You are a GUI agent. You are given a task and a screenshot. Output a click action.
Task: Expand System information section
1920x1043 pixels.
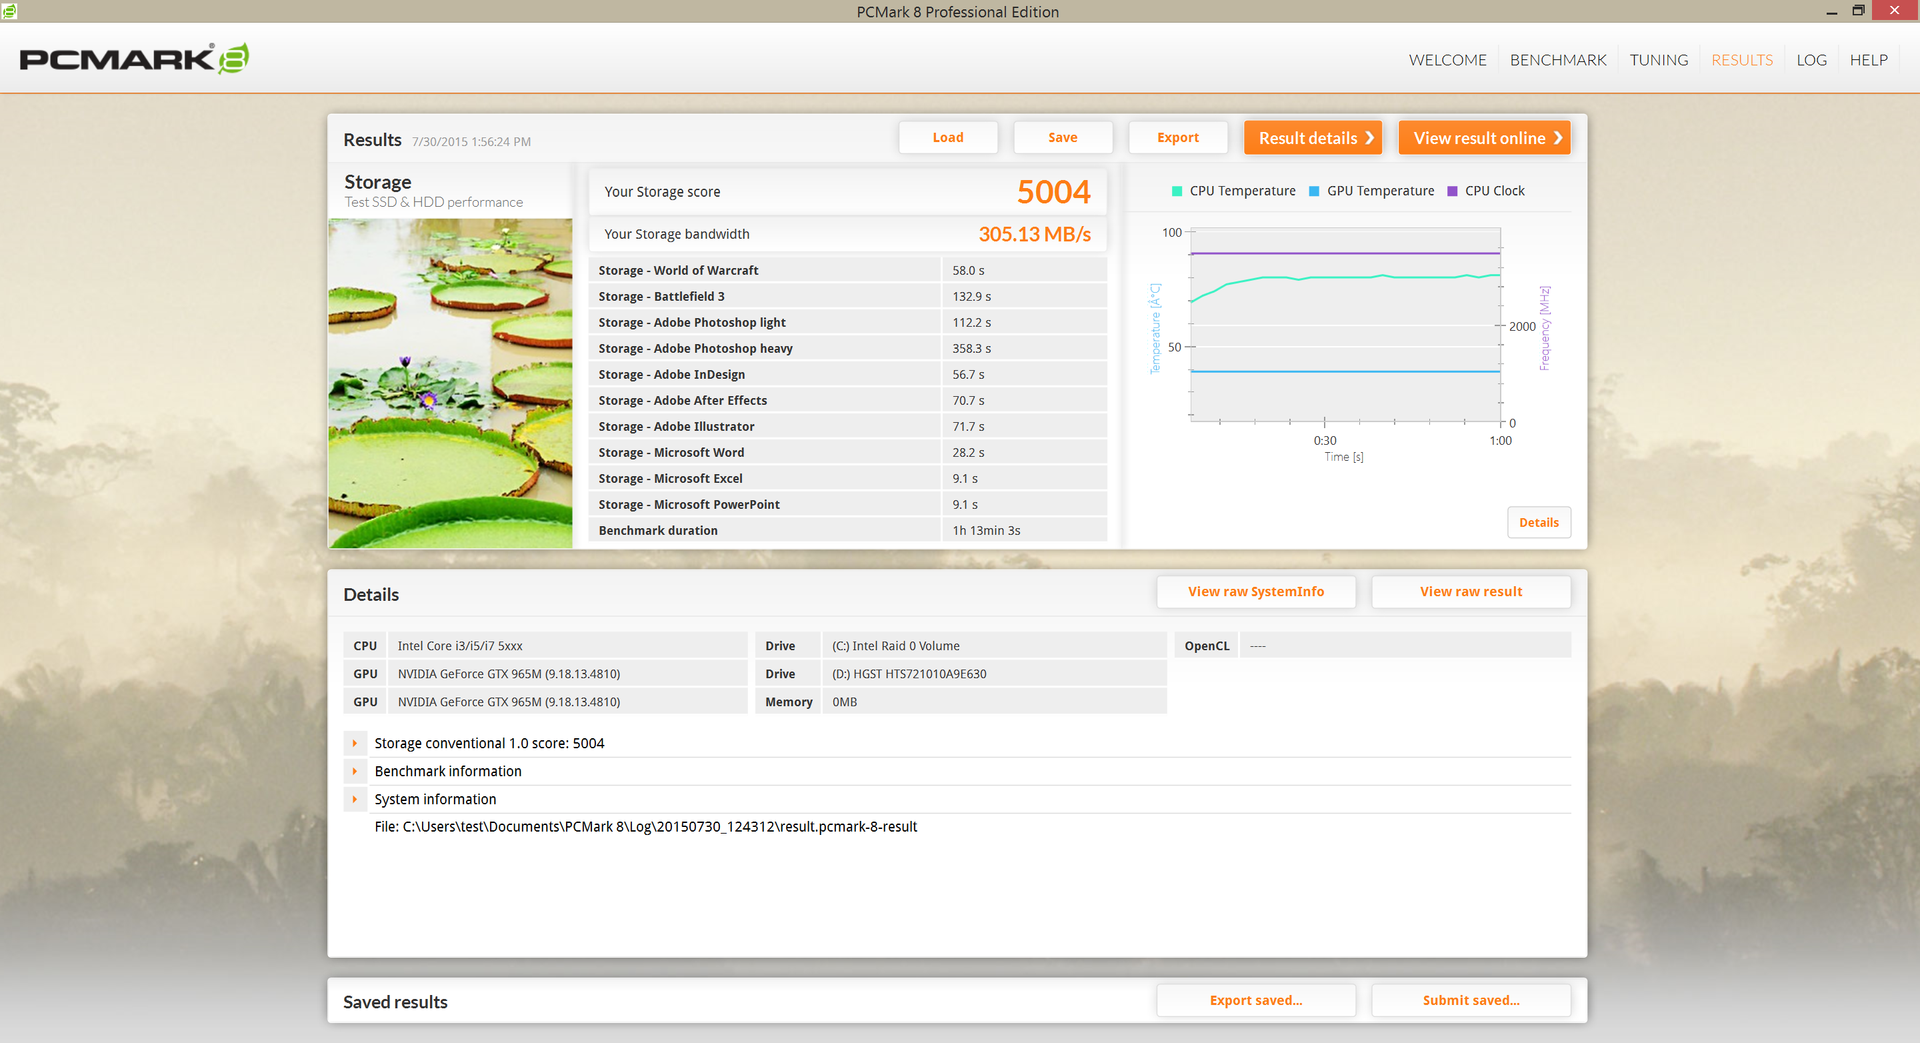pos(355,799)
